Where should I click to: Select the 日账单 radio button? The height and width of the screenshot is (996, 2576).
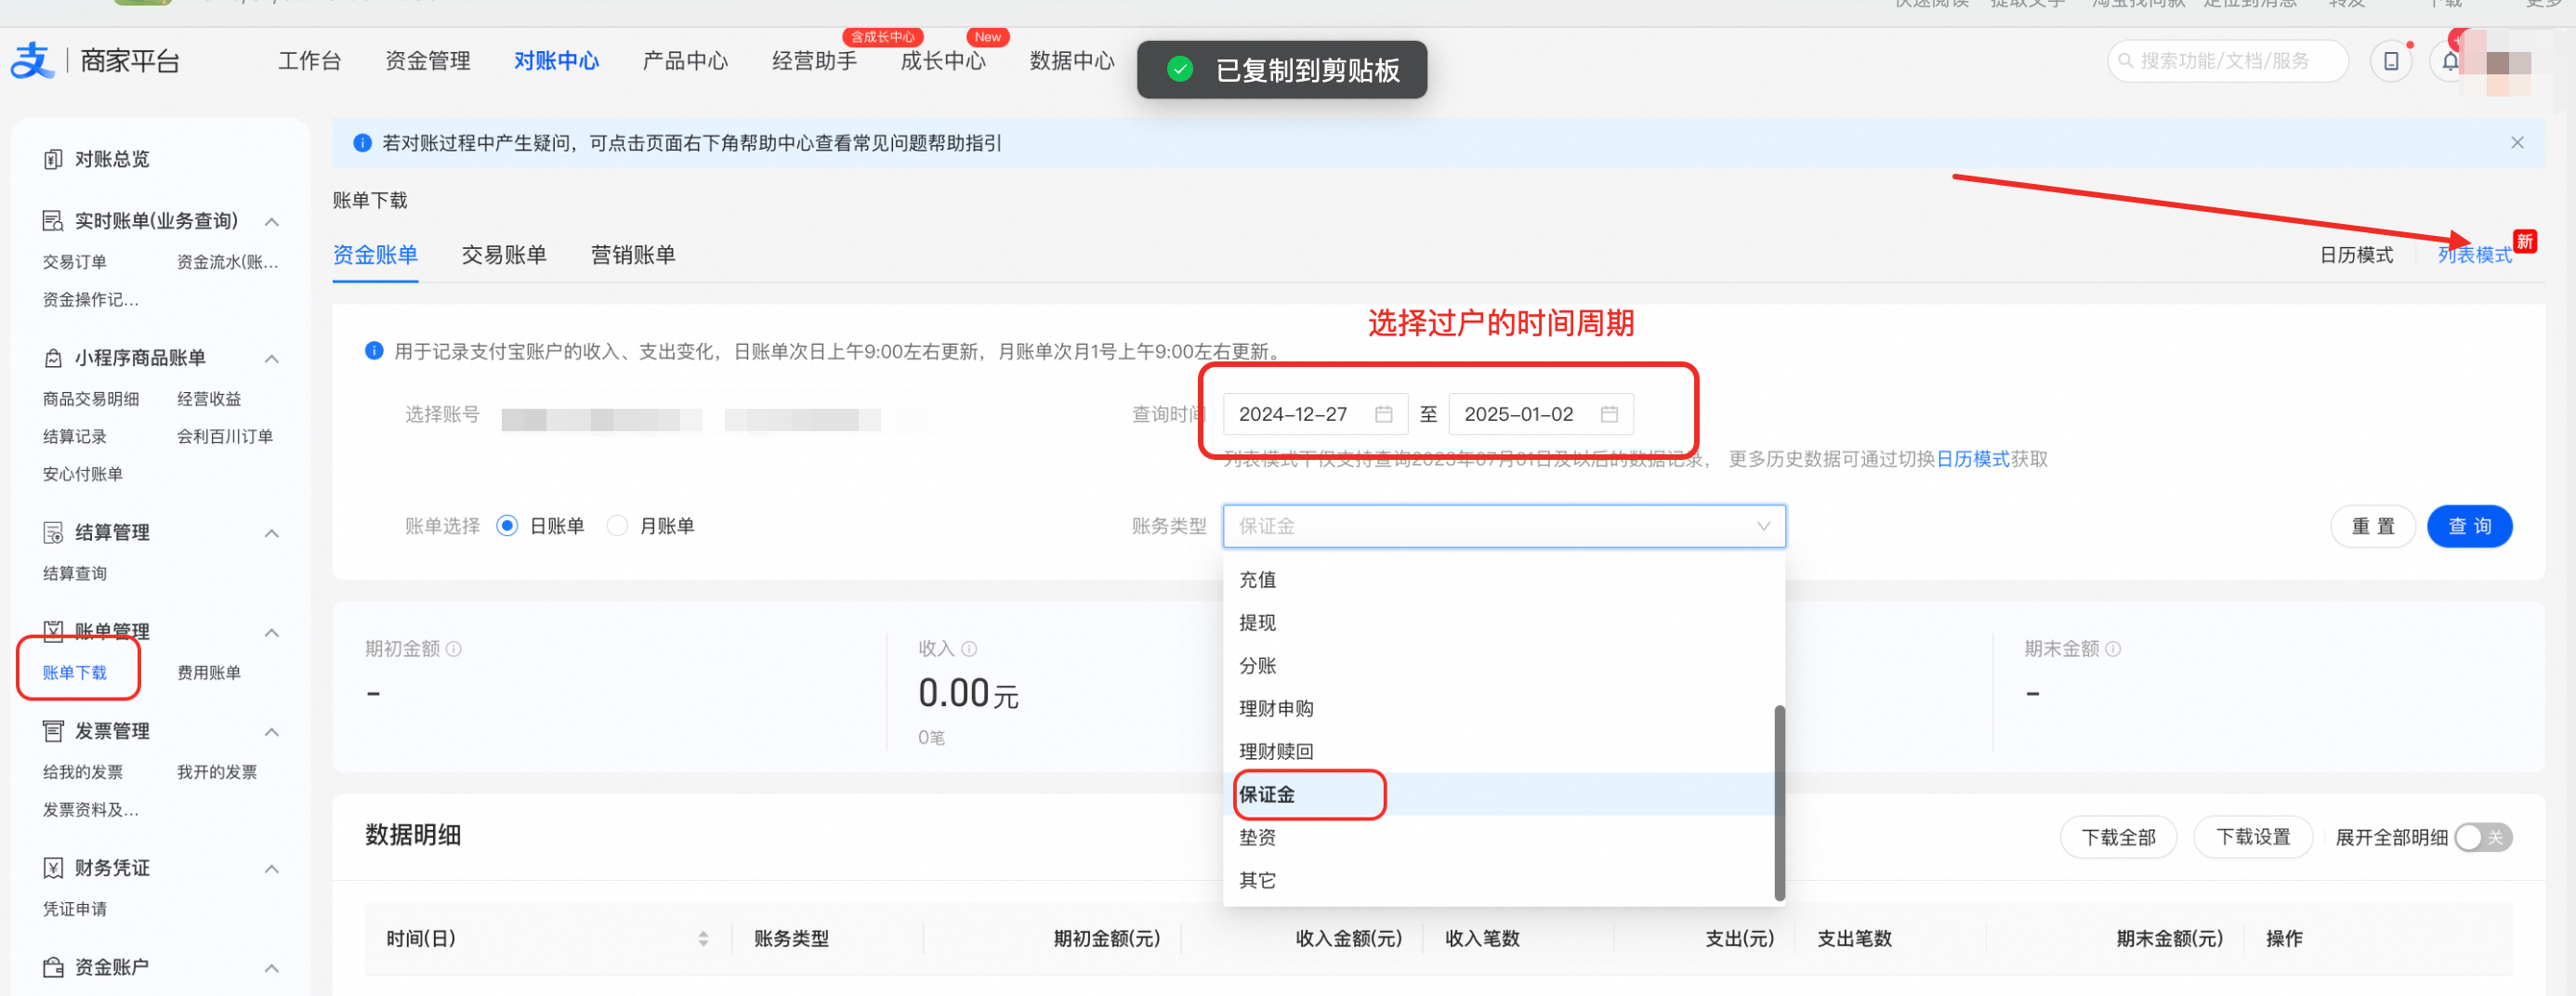[x=507, y=526]
